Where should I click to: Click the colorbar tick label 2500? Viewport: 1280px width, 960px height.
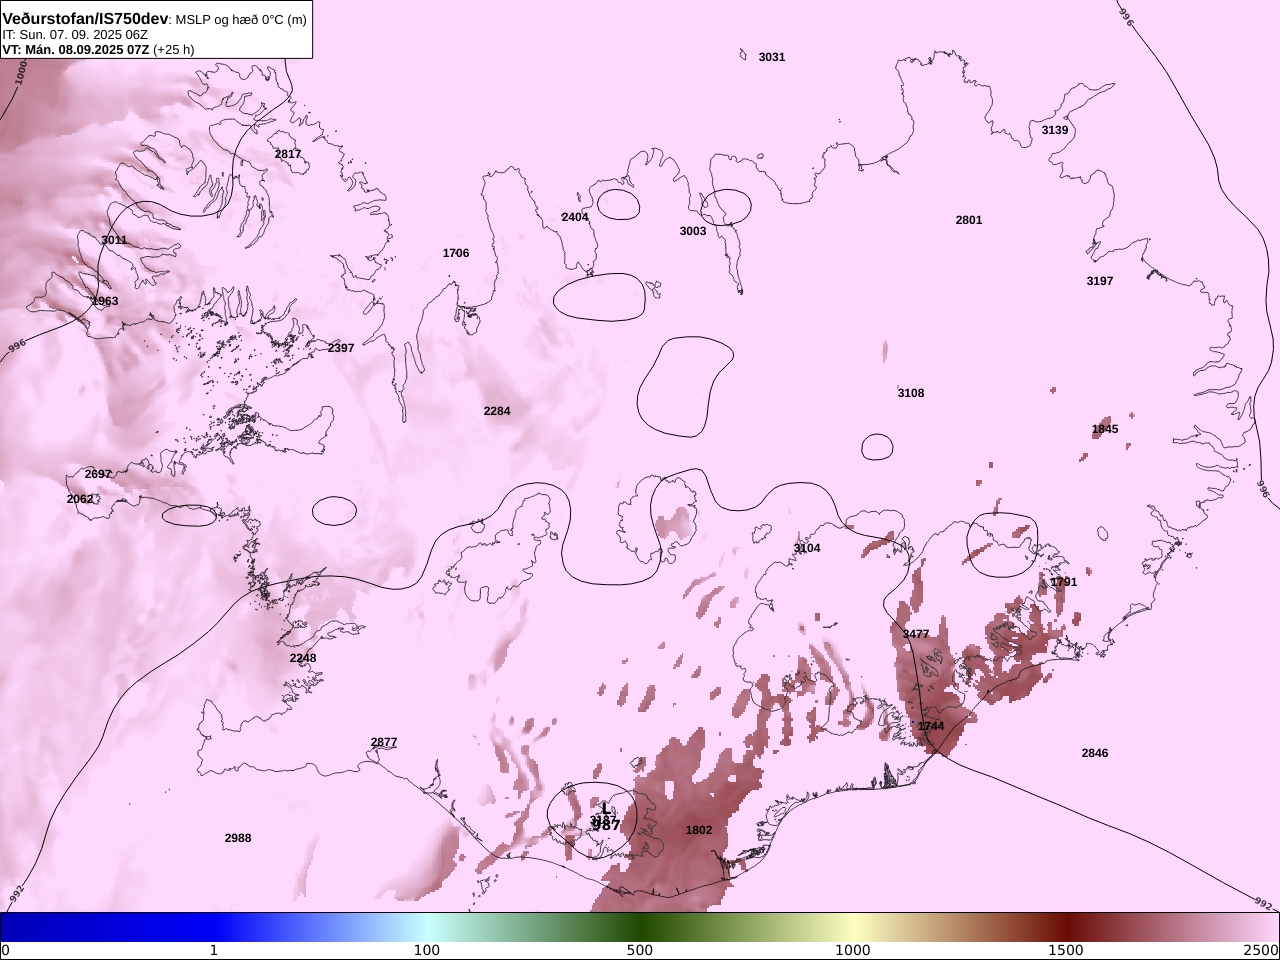(1262, 950)
